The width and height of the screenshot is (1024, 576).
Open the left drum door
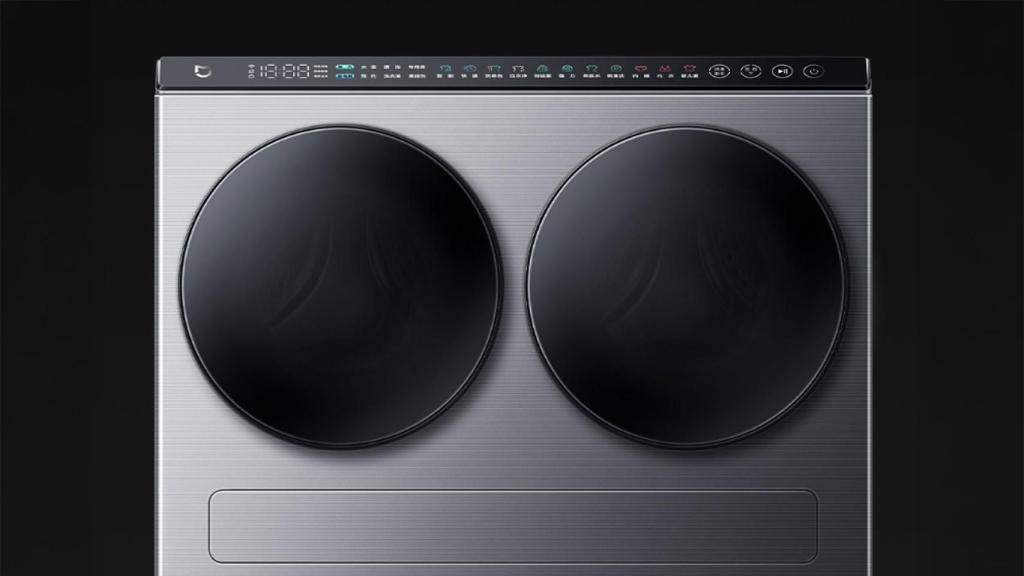(341, 284)
